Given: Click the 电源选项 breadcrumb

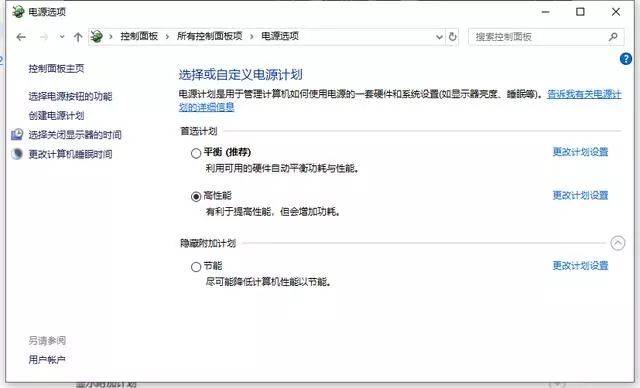Looking at the screenshot, I should click(280, 36).
